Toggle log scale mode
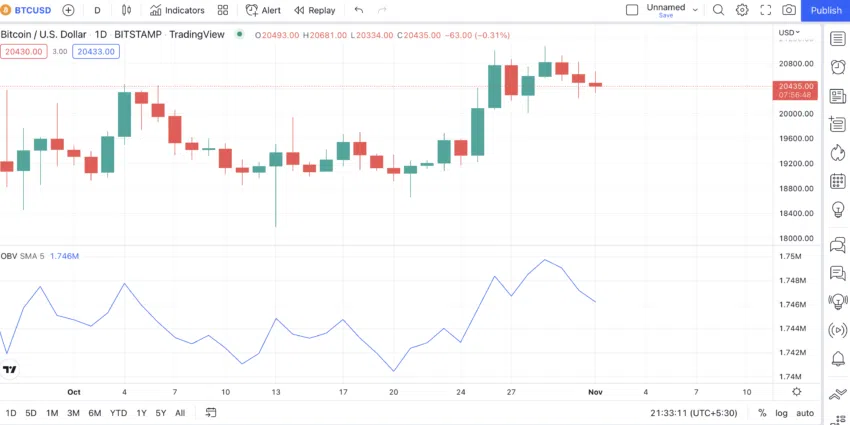Viewport: 850px width, 425px height. (x=781, y=413)
